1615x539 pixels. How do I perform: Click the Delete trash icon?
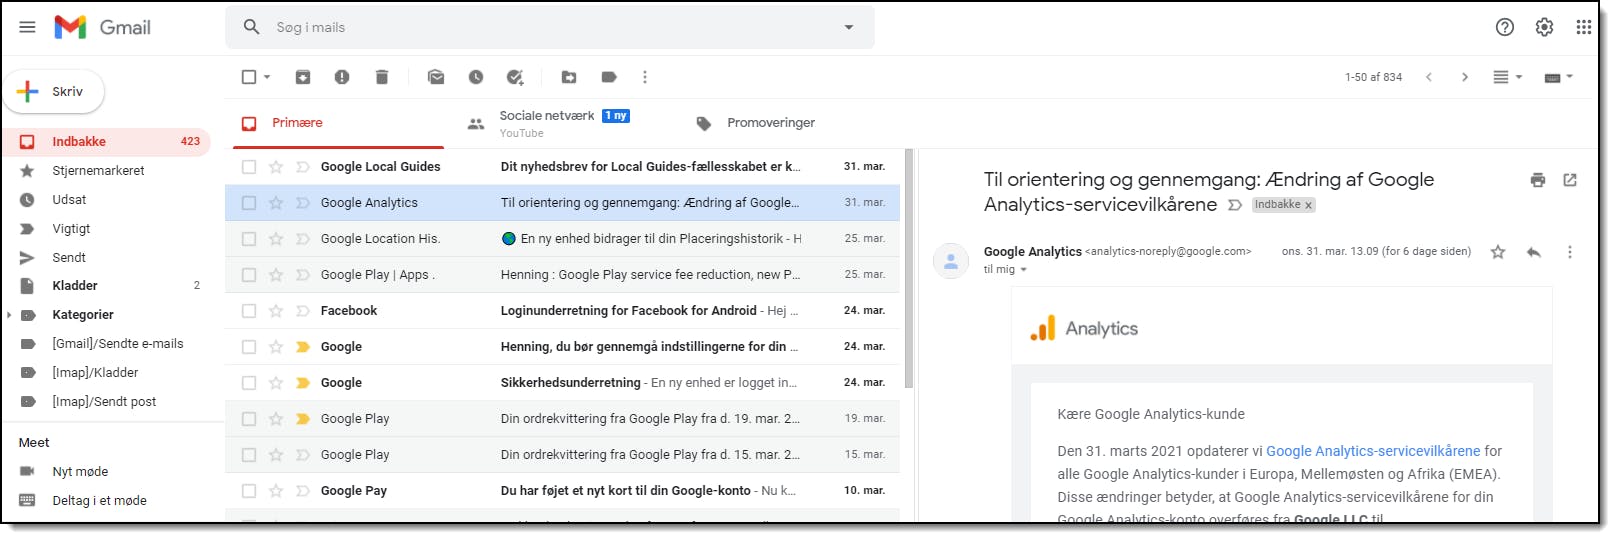tap(382, 77)
